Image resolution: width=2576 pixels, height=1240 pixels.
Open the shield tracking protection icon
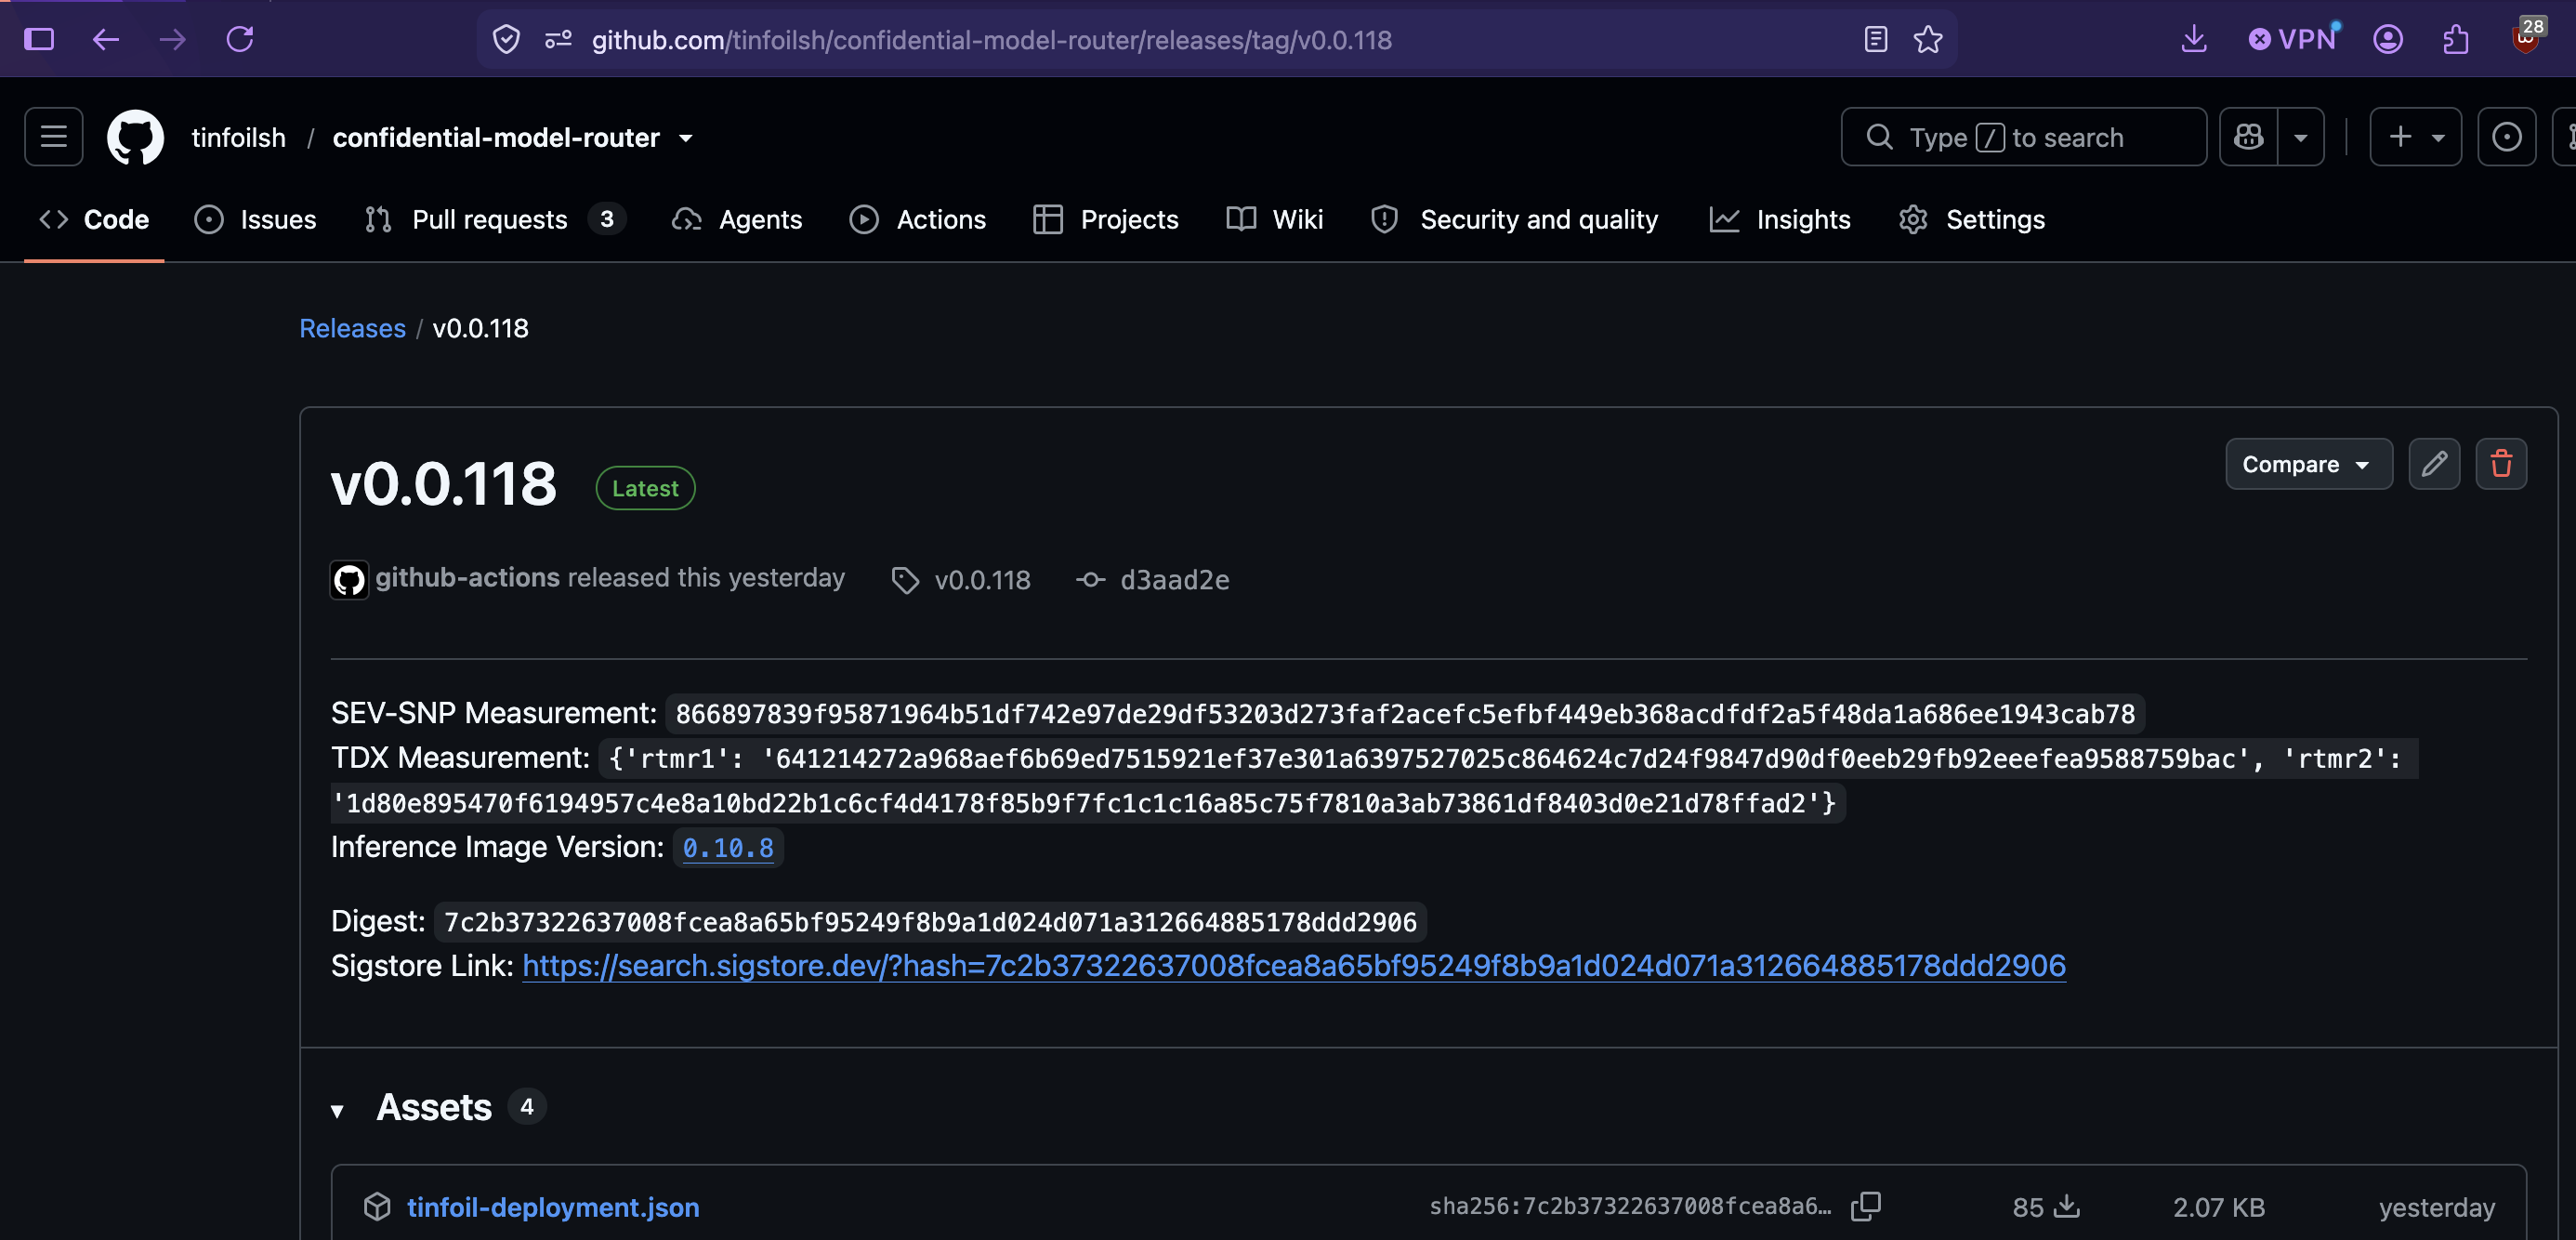(507, 39)
